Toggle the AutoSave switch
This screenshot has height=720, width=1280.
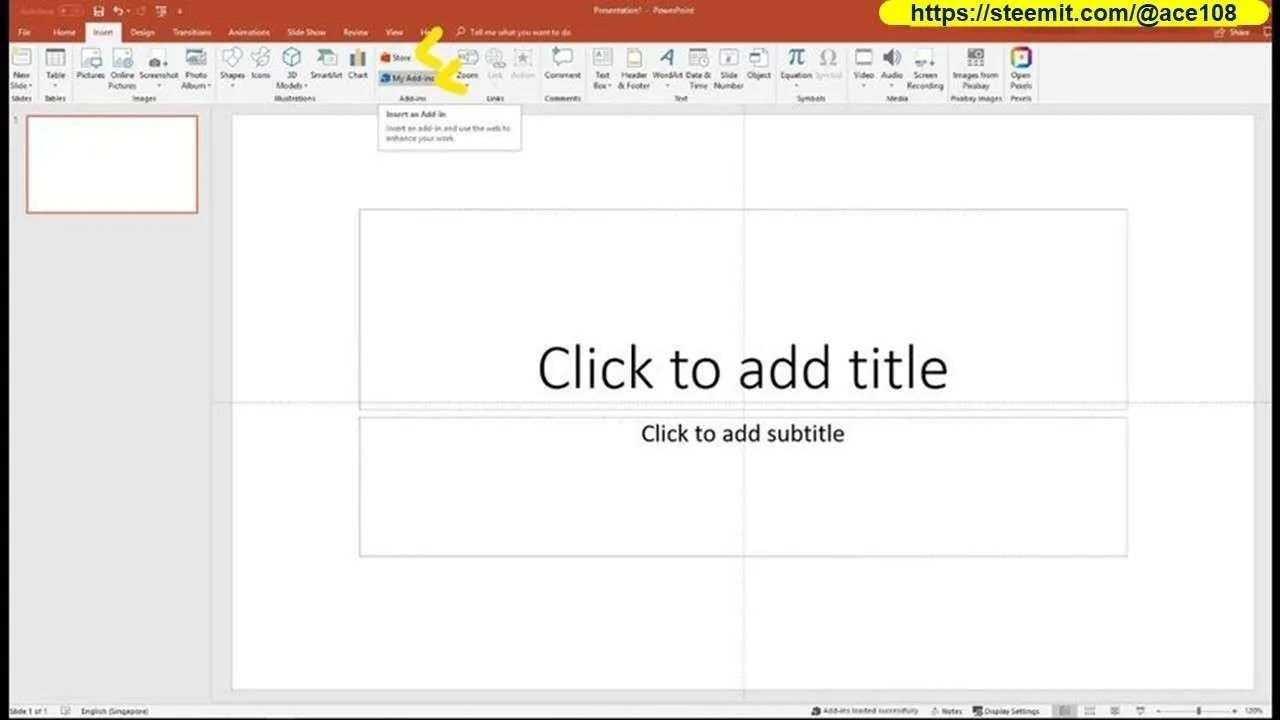coord(69,11)
